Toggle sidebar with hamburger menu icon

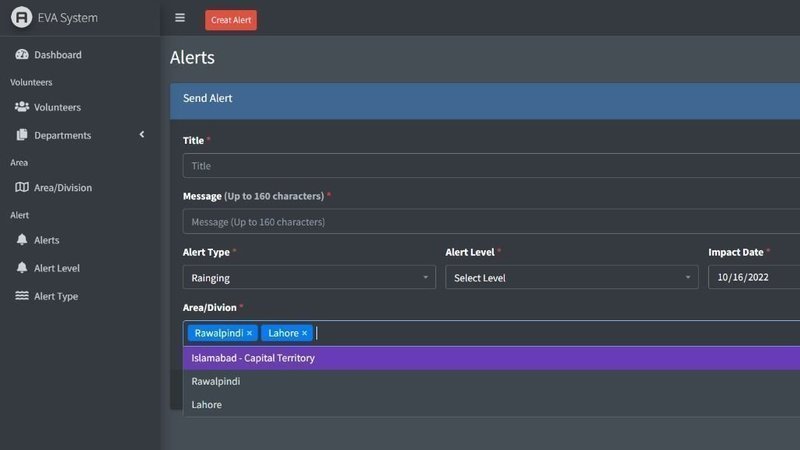coord(180,18)
